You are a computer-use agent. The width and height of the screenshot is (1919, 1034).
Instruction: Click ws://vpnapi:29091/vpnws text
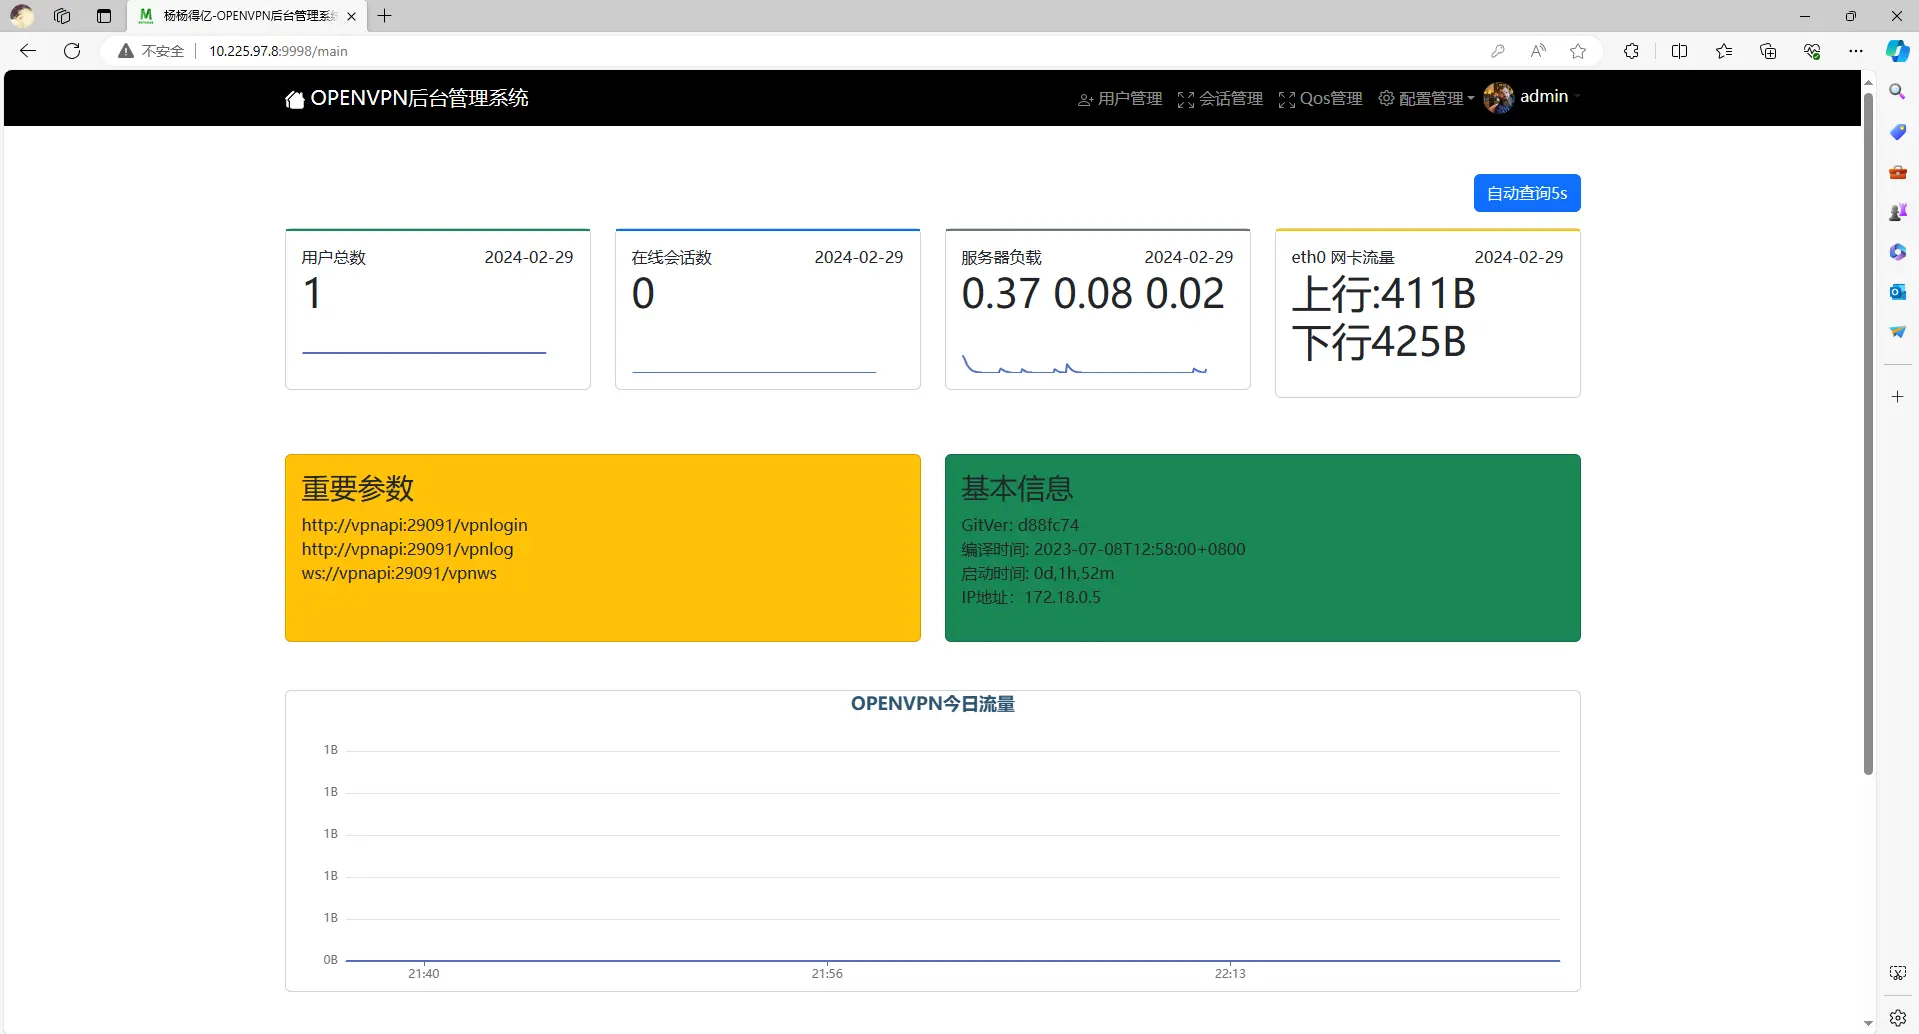click(399, 573)
